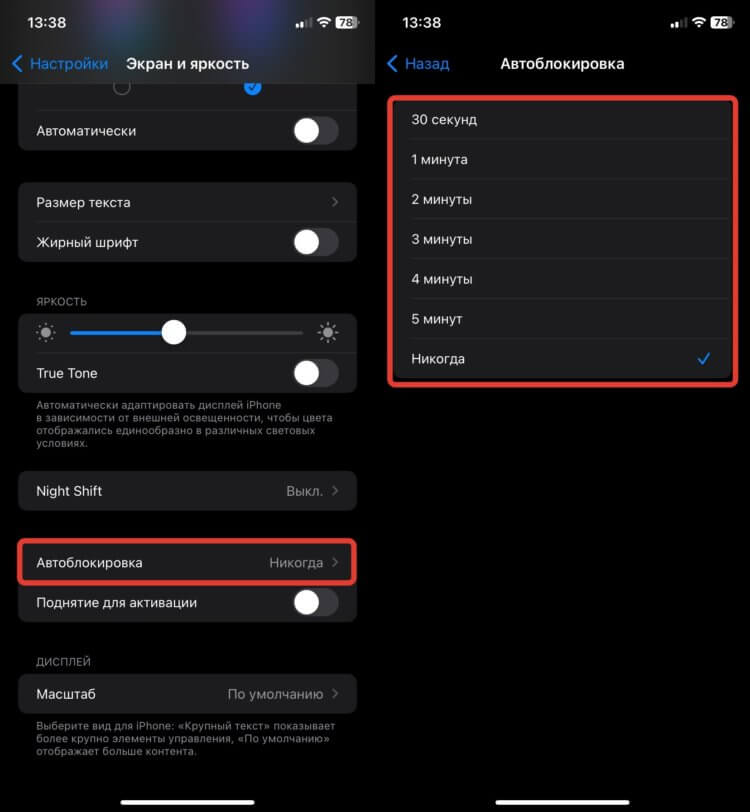This screenshot has width=750, height=812.
Task: Open the Масштаб display zoom row
Action: point(188,693)
